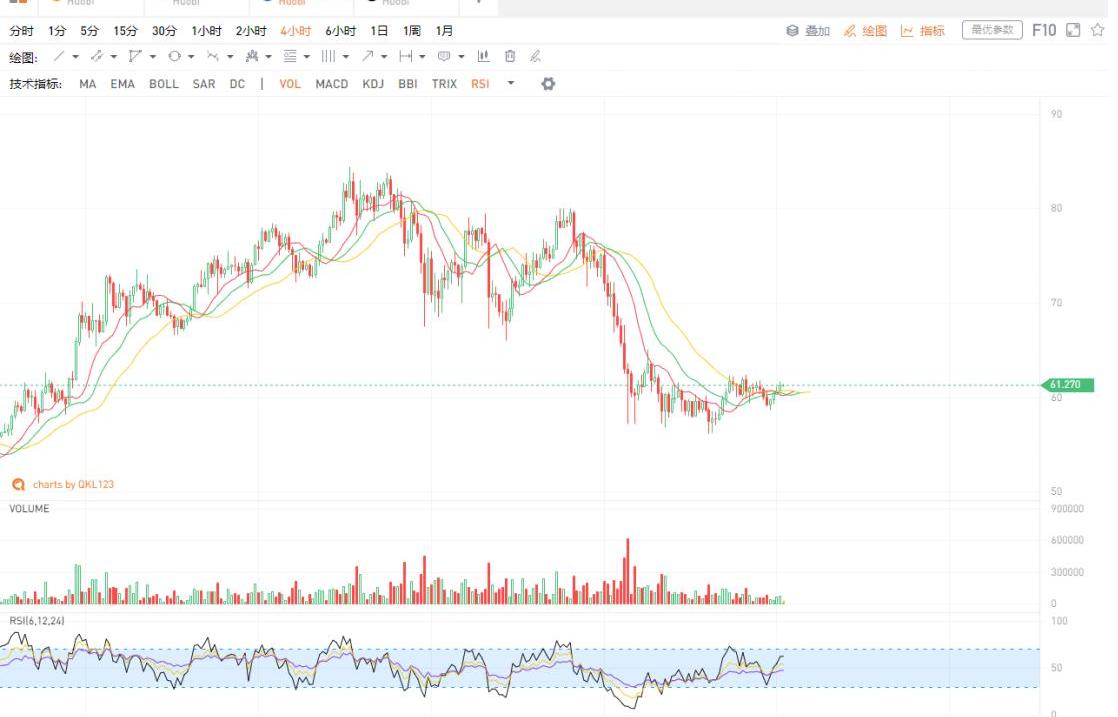Toggle fullscreen chart view icon
Image resolution: width=1118 pixels, height=717 pixels.
click(1073, 30)
